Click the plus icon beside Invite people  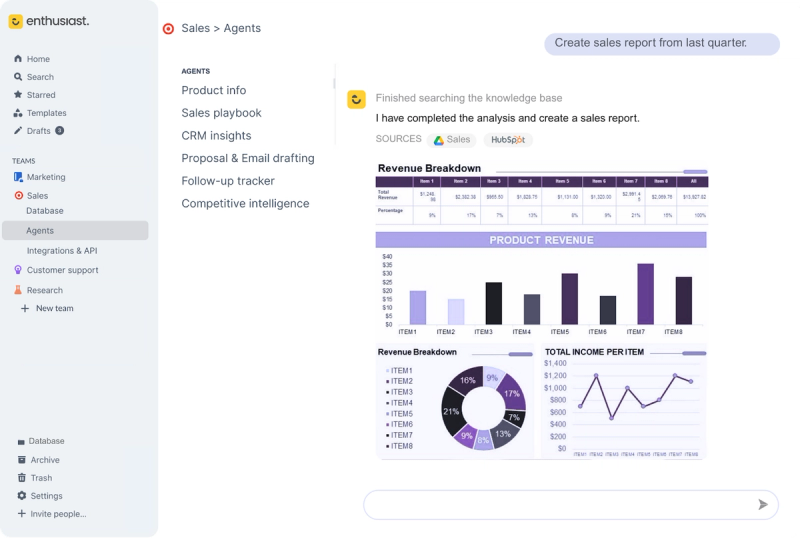(x=21, y=513)
